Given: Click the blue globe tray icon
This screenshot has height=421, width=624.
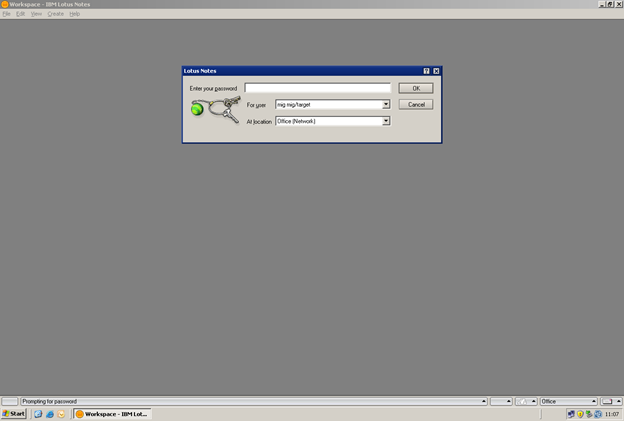Looking at the screenshot, I should tap(598, 414).
